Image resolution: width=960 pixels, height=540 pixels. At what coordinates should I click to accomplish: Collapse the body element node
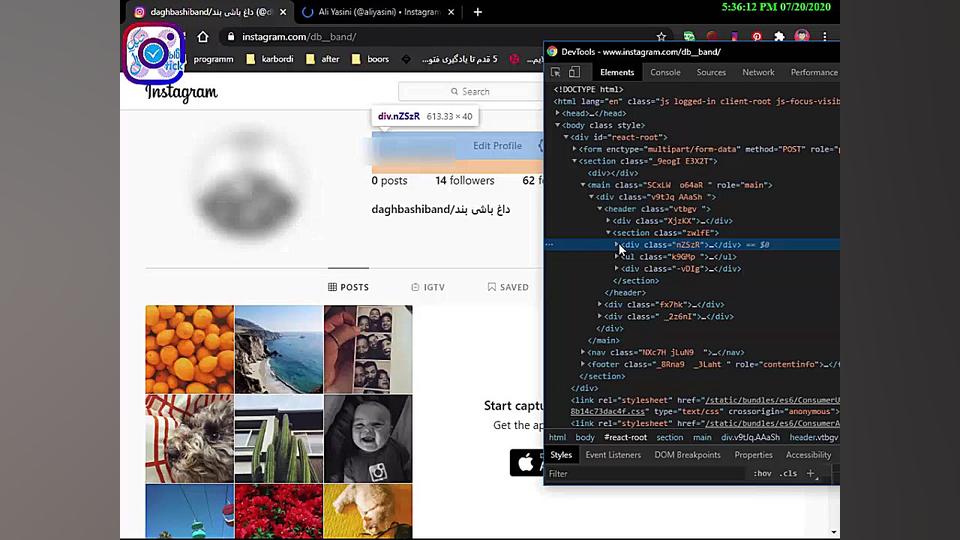pyautogui.click(x=557, y=125)
